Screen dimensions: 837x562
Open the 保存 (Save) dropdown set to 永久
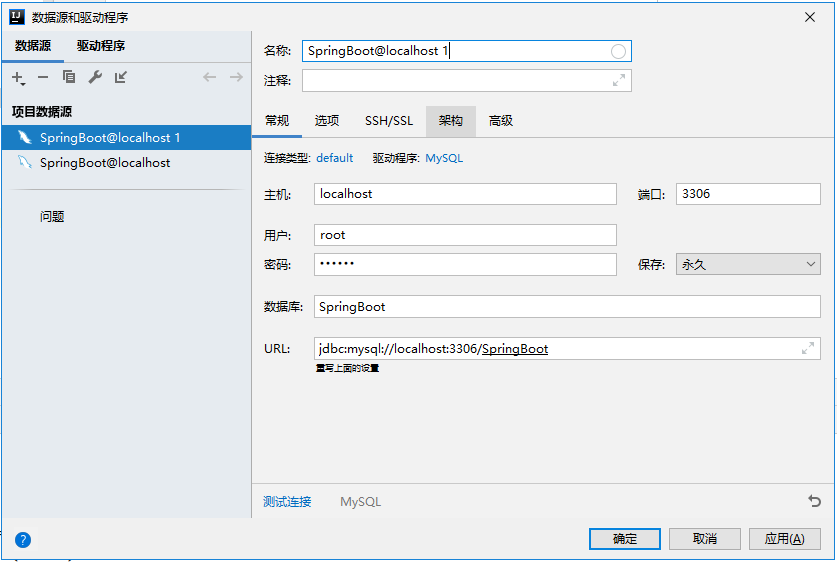(748, 265)
